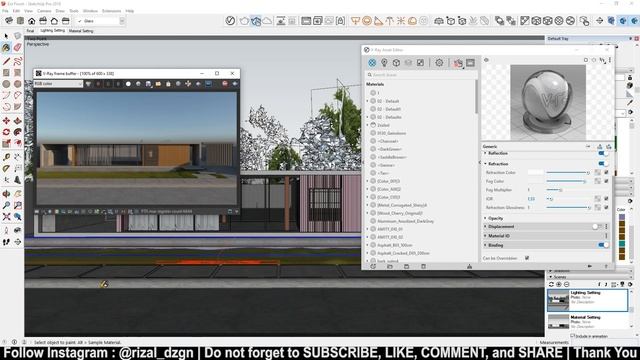Click the stop render icon in frame buffer
Viewport: 640px width, 360px height.
(x=224, y=84)
